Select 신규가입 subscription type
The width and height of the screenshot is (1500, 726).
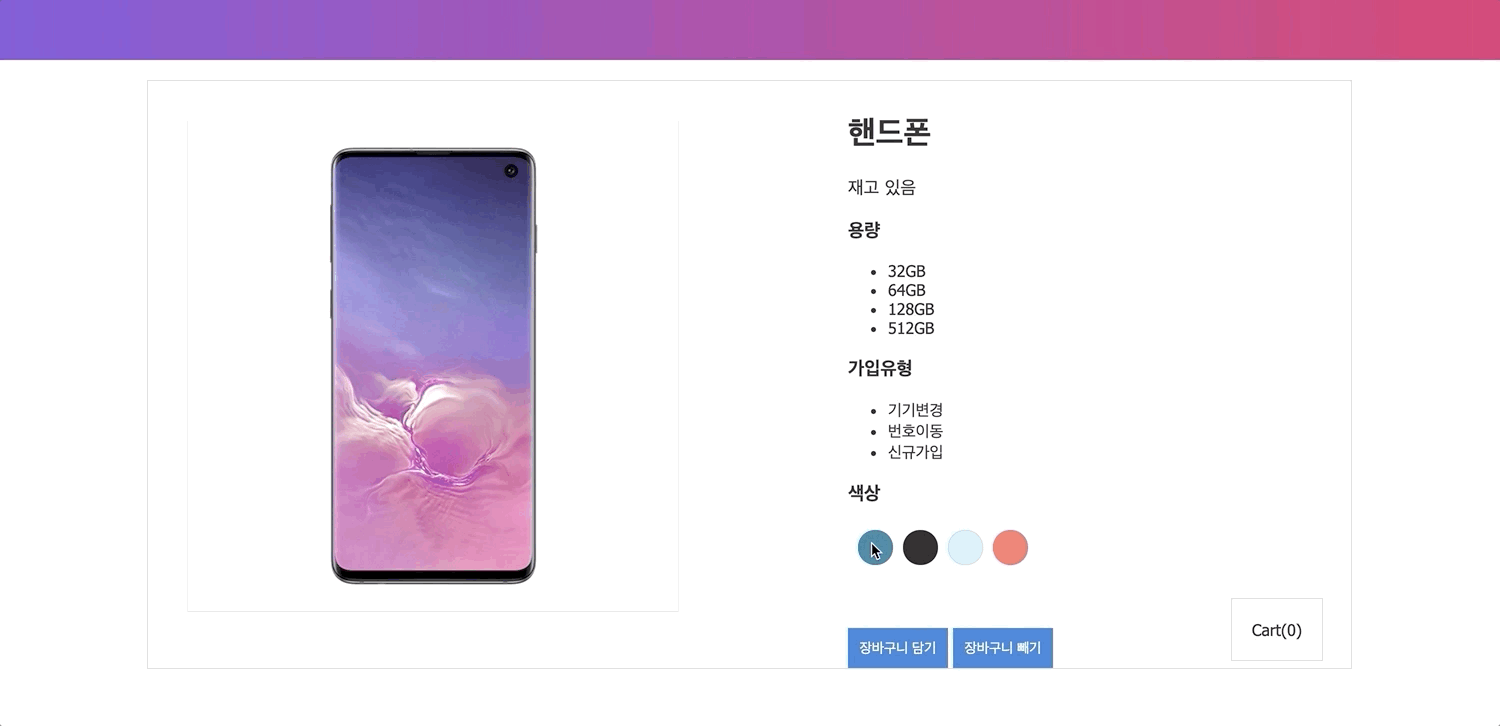tap(915, 452)
